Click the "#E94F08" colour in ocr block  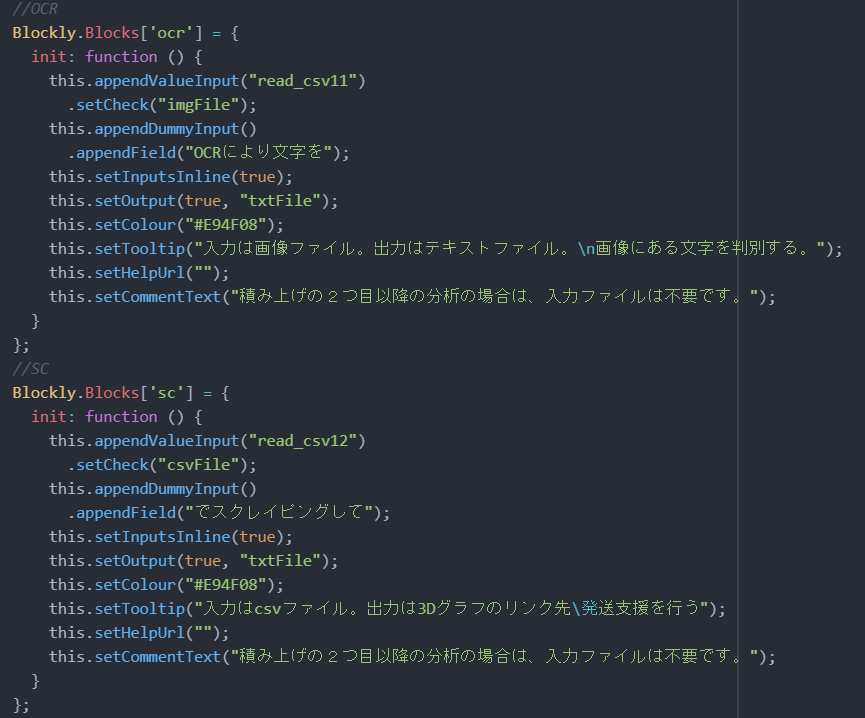(230, 225)
